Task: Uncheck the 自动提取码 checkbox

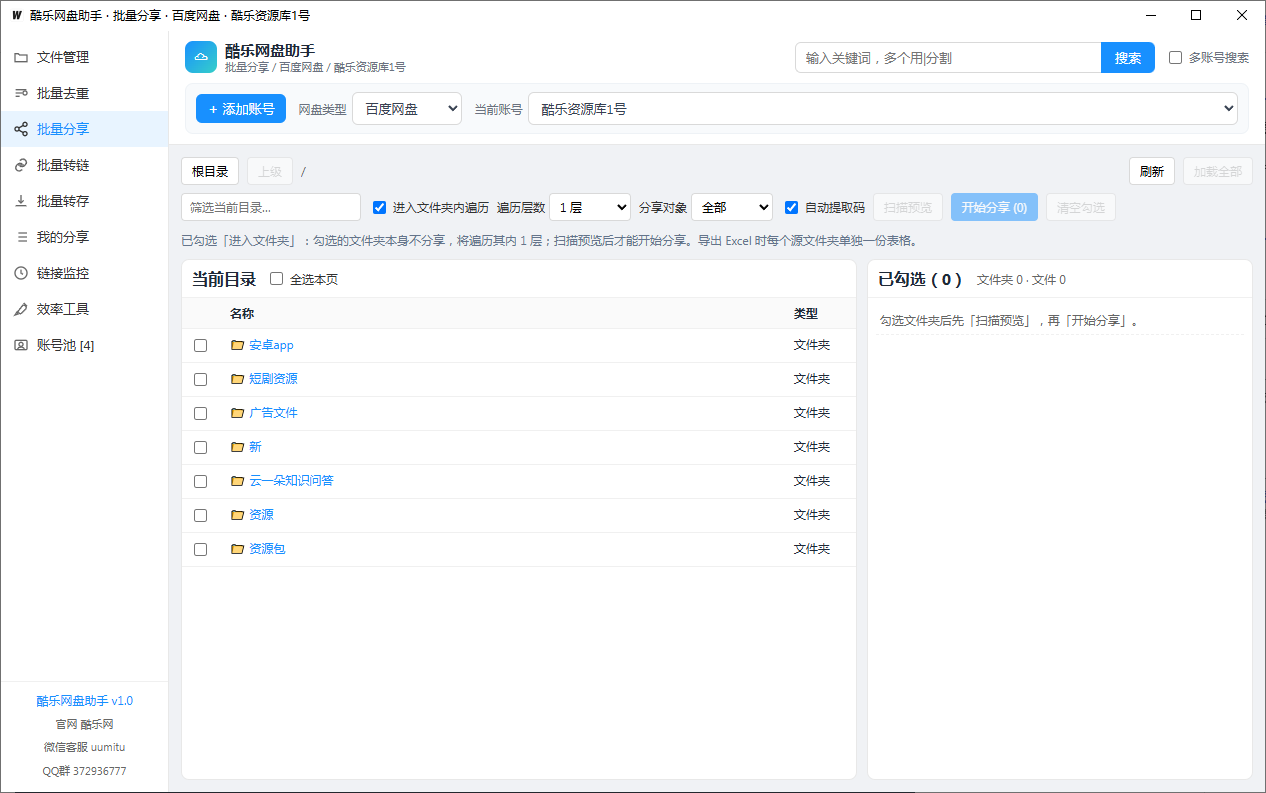Action: (792, 208)
